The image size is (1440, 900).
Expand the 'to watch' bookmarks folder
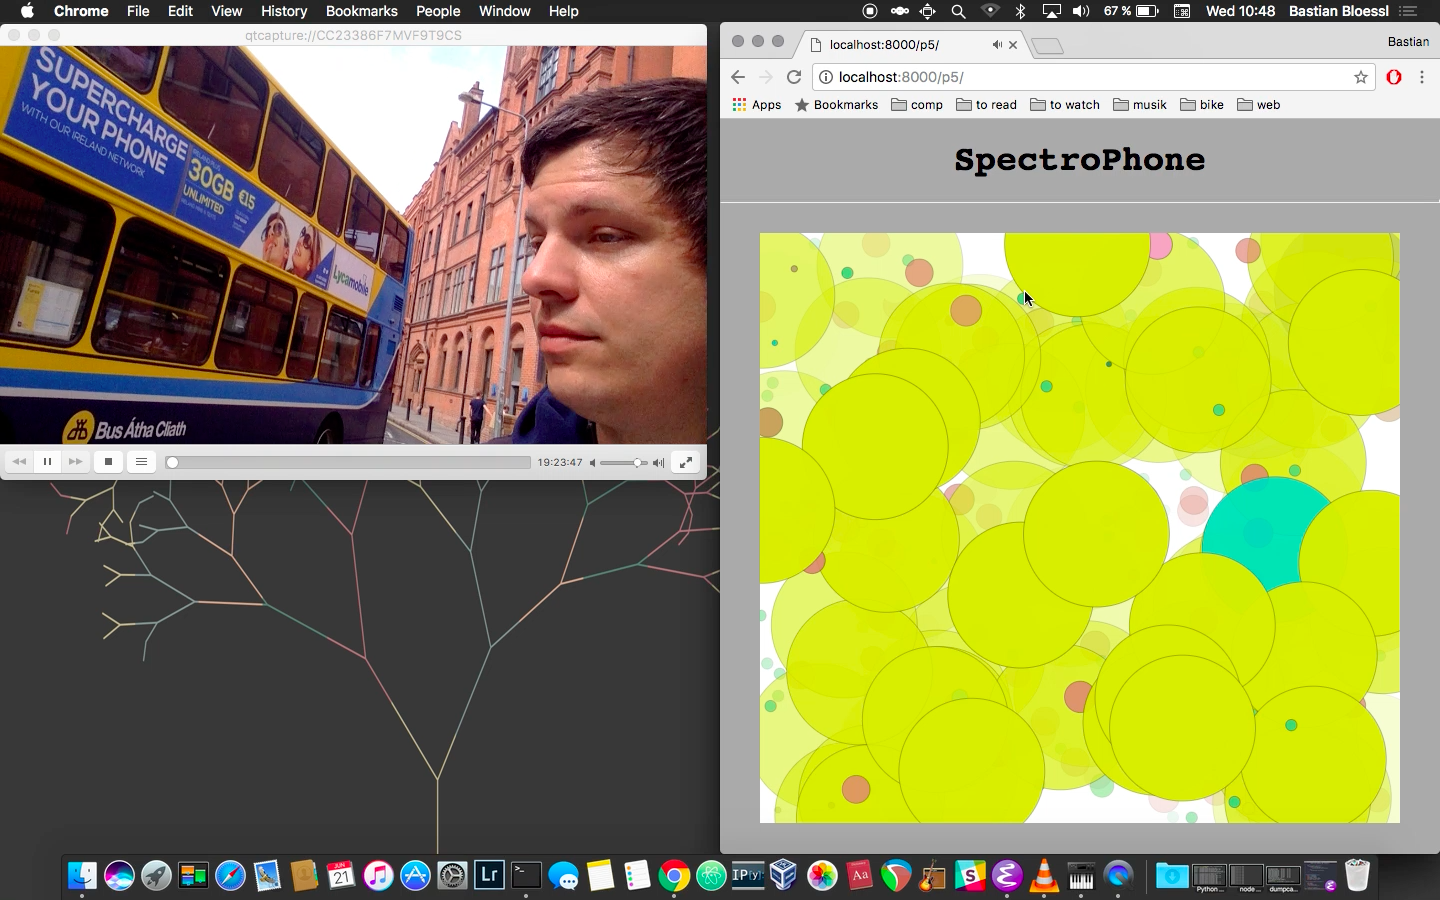click(1065, 105)
